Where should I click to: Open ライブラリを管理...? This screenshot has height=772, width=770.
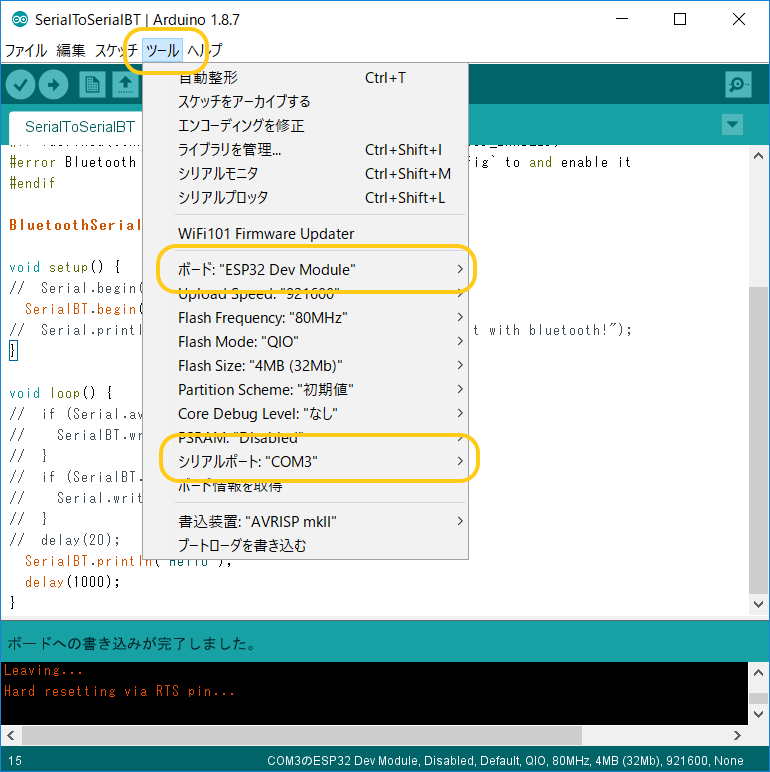point(305,150)
